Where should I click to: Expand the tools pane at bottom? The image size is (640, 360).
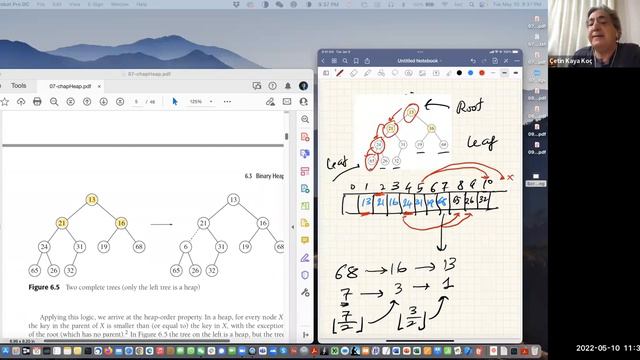(305, 335)
